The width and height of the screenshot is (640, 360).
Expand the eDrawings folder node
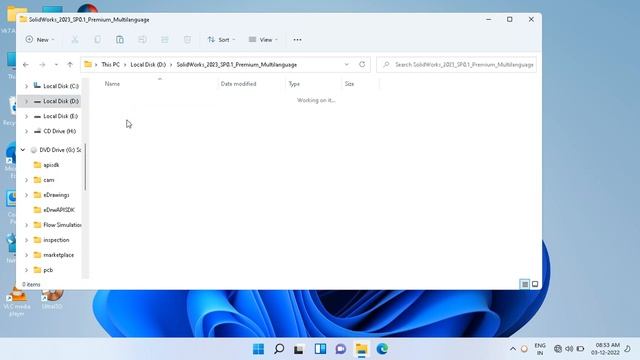(x=27, y=195)
